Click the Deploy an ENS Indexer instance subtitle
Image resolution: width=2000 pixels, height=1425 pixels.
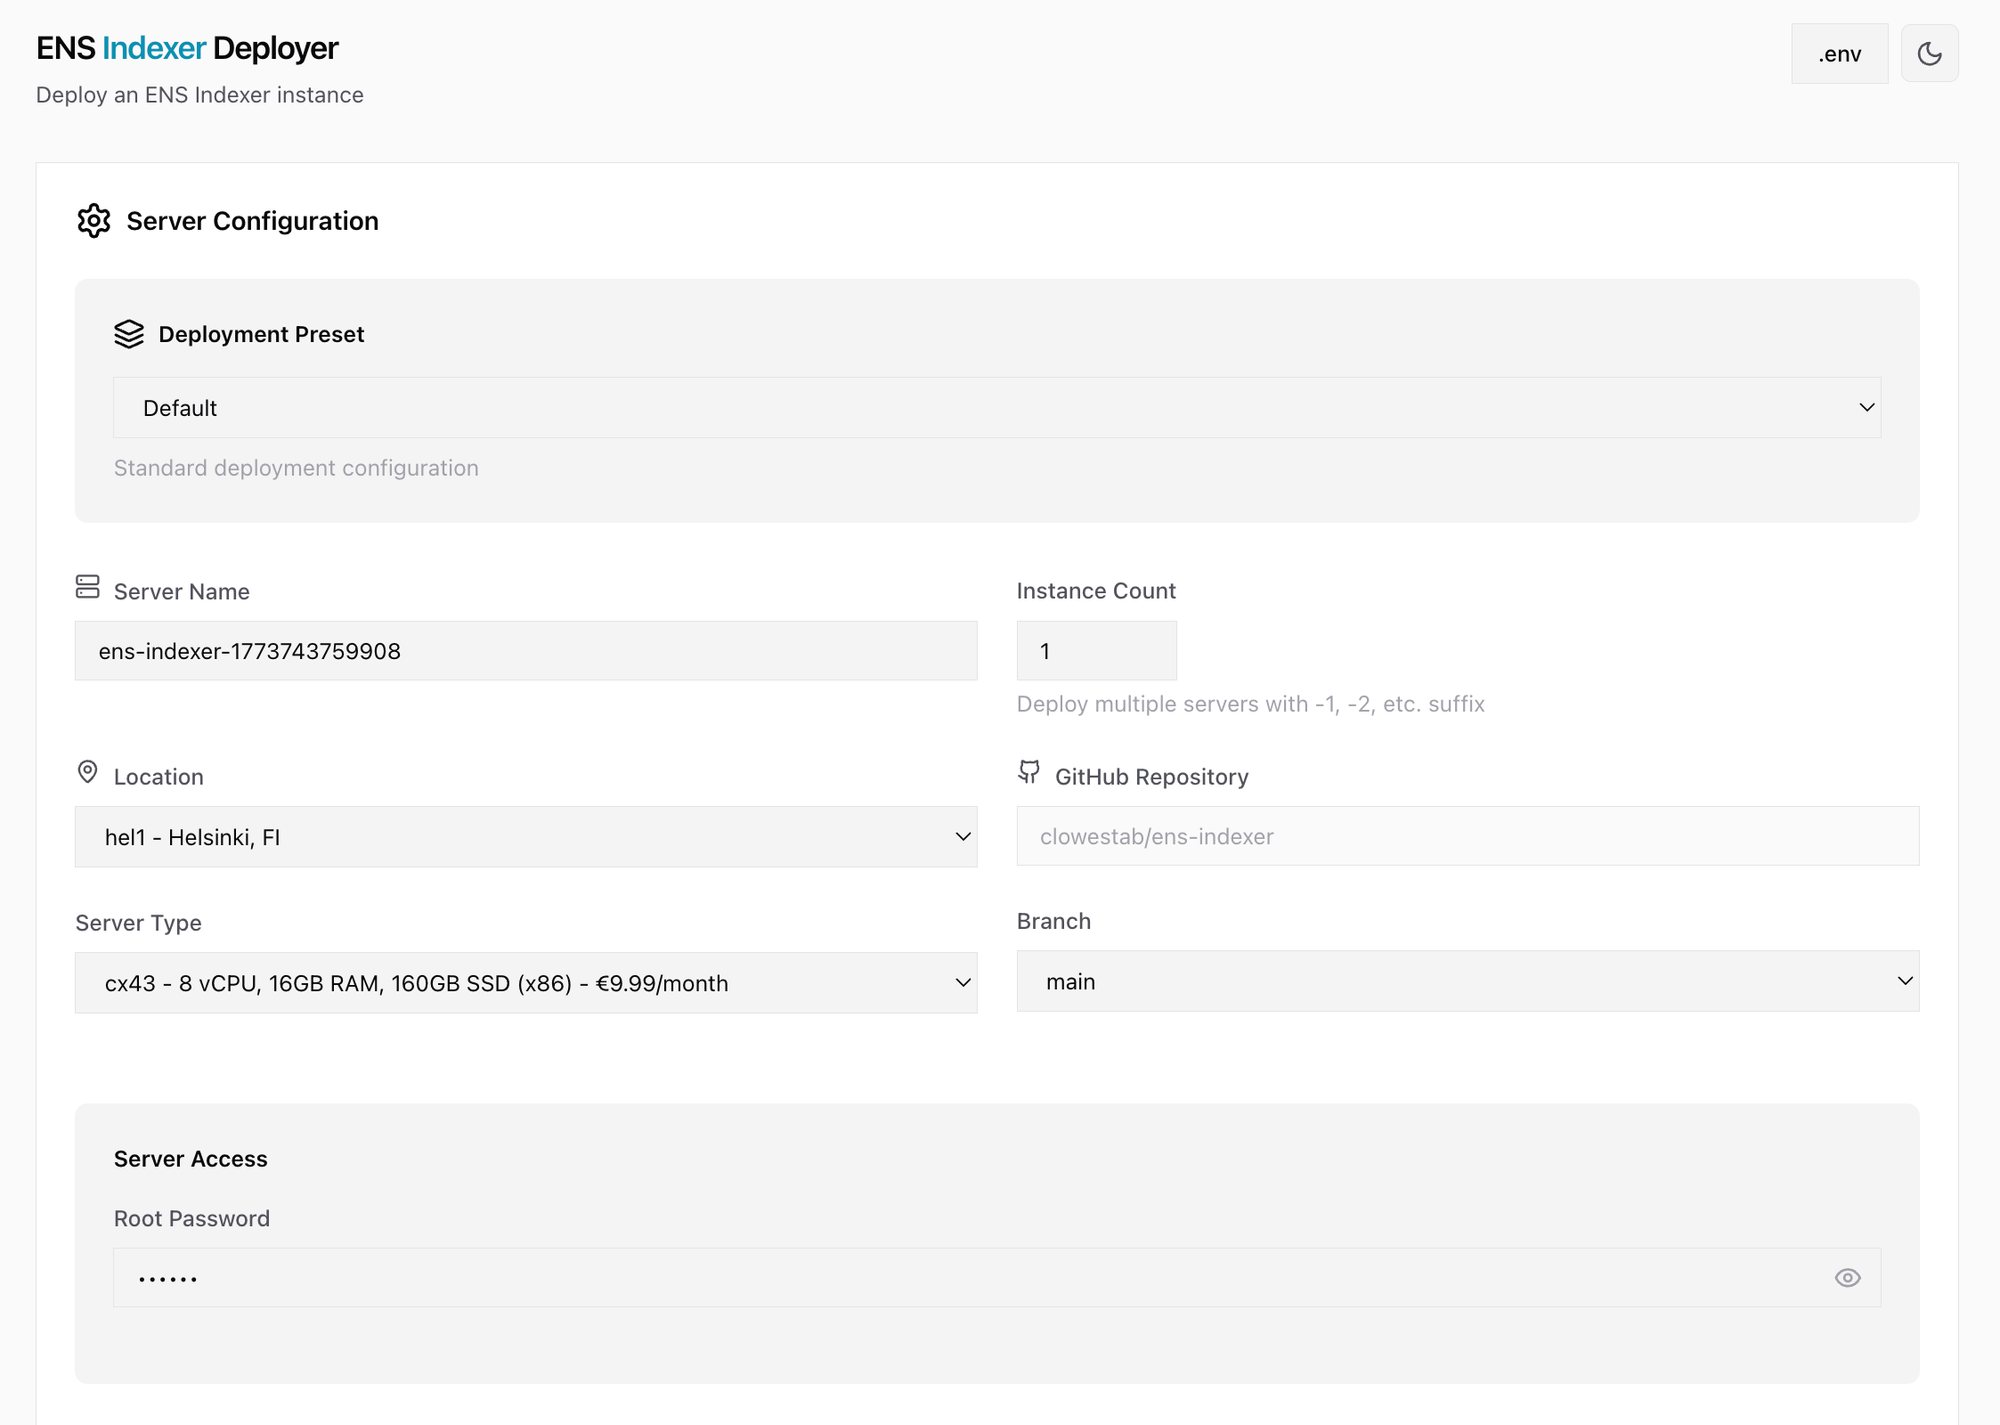pos(199,94)
